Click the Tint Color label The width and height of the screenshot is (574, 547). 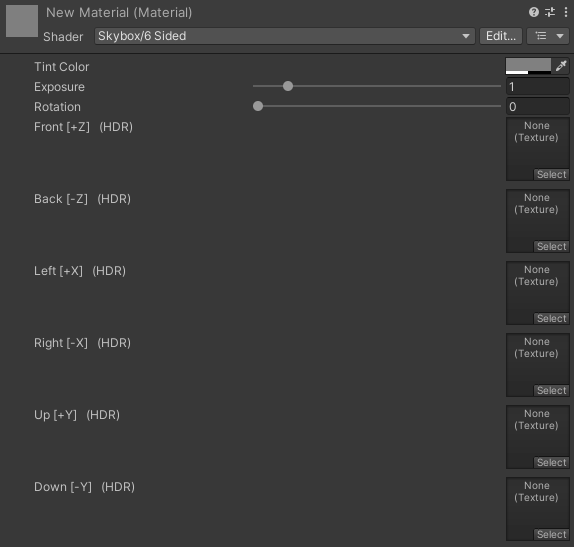62,67
